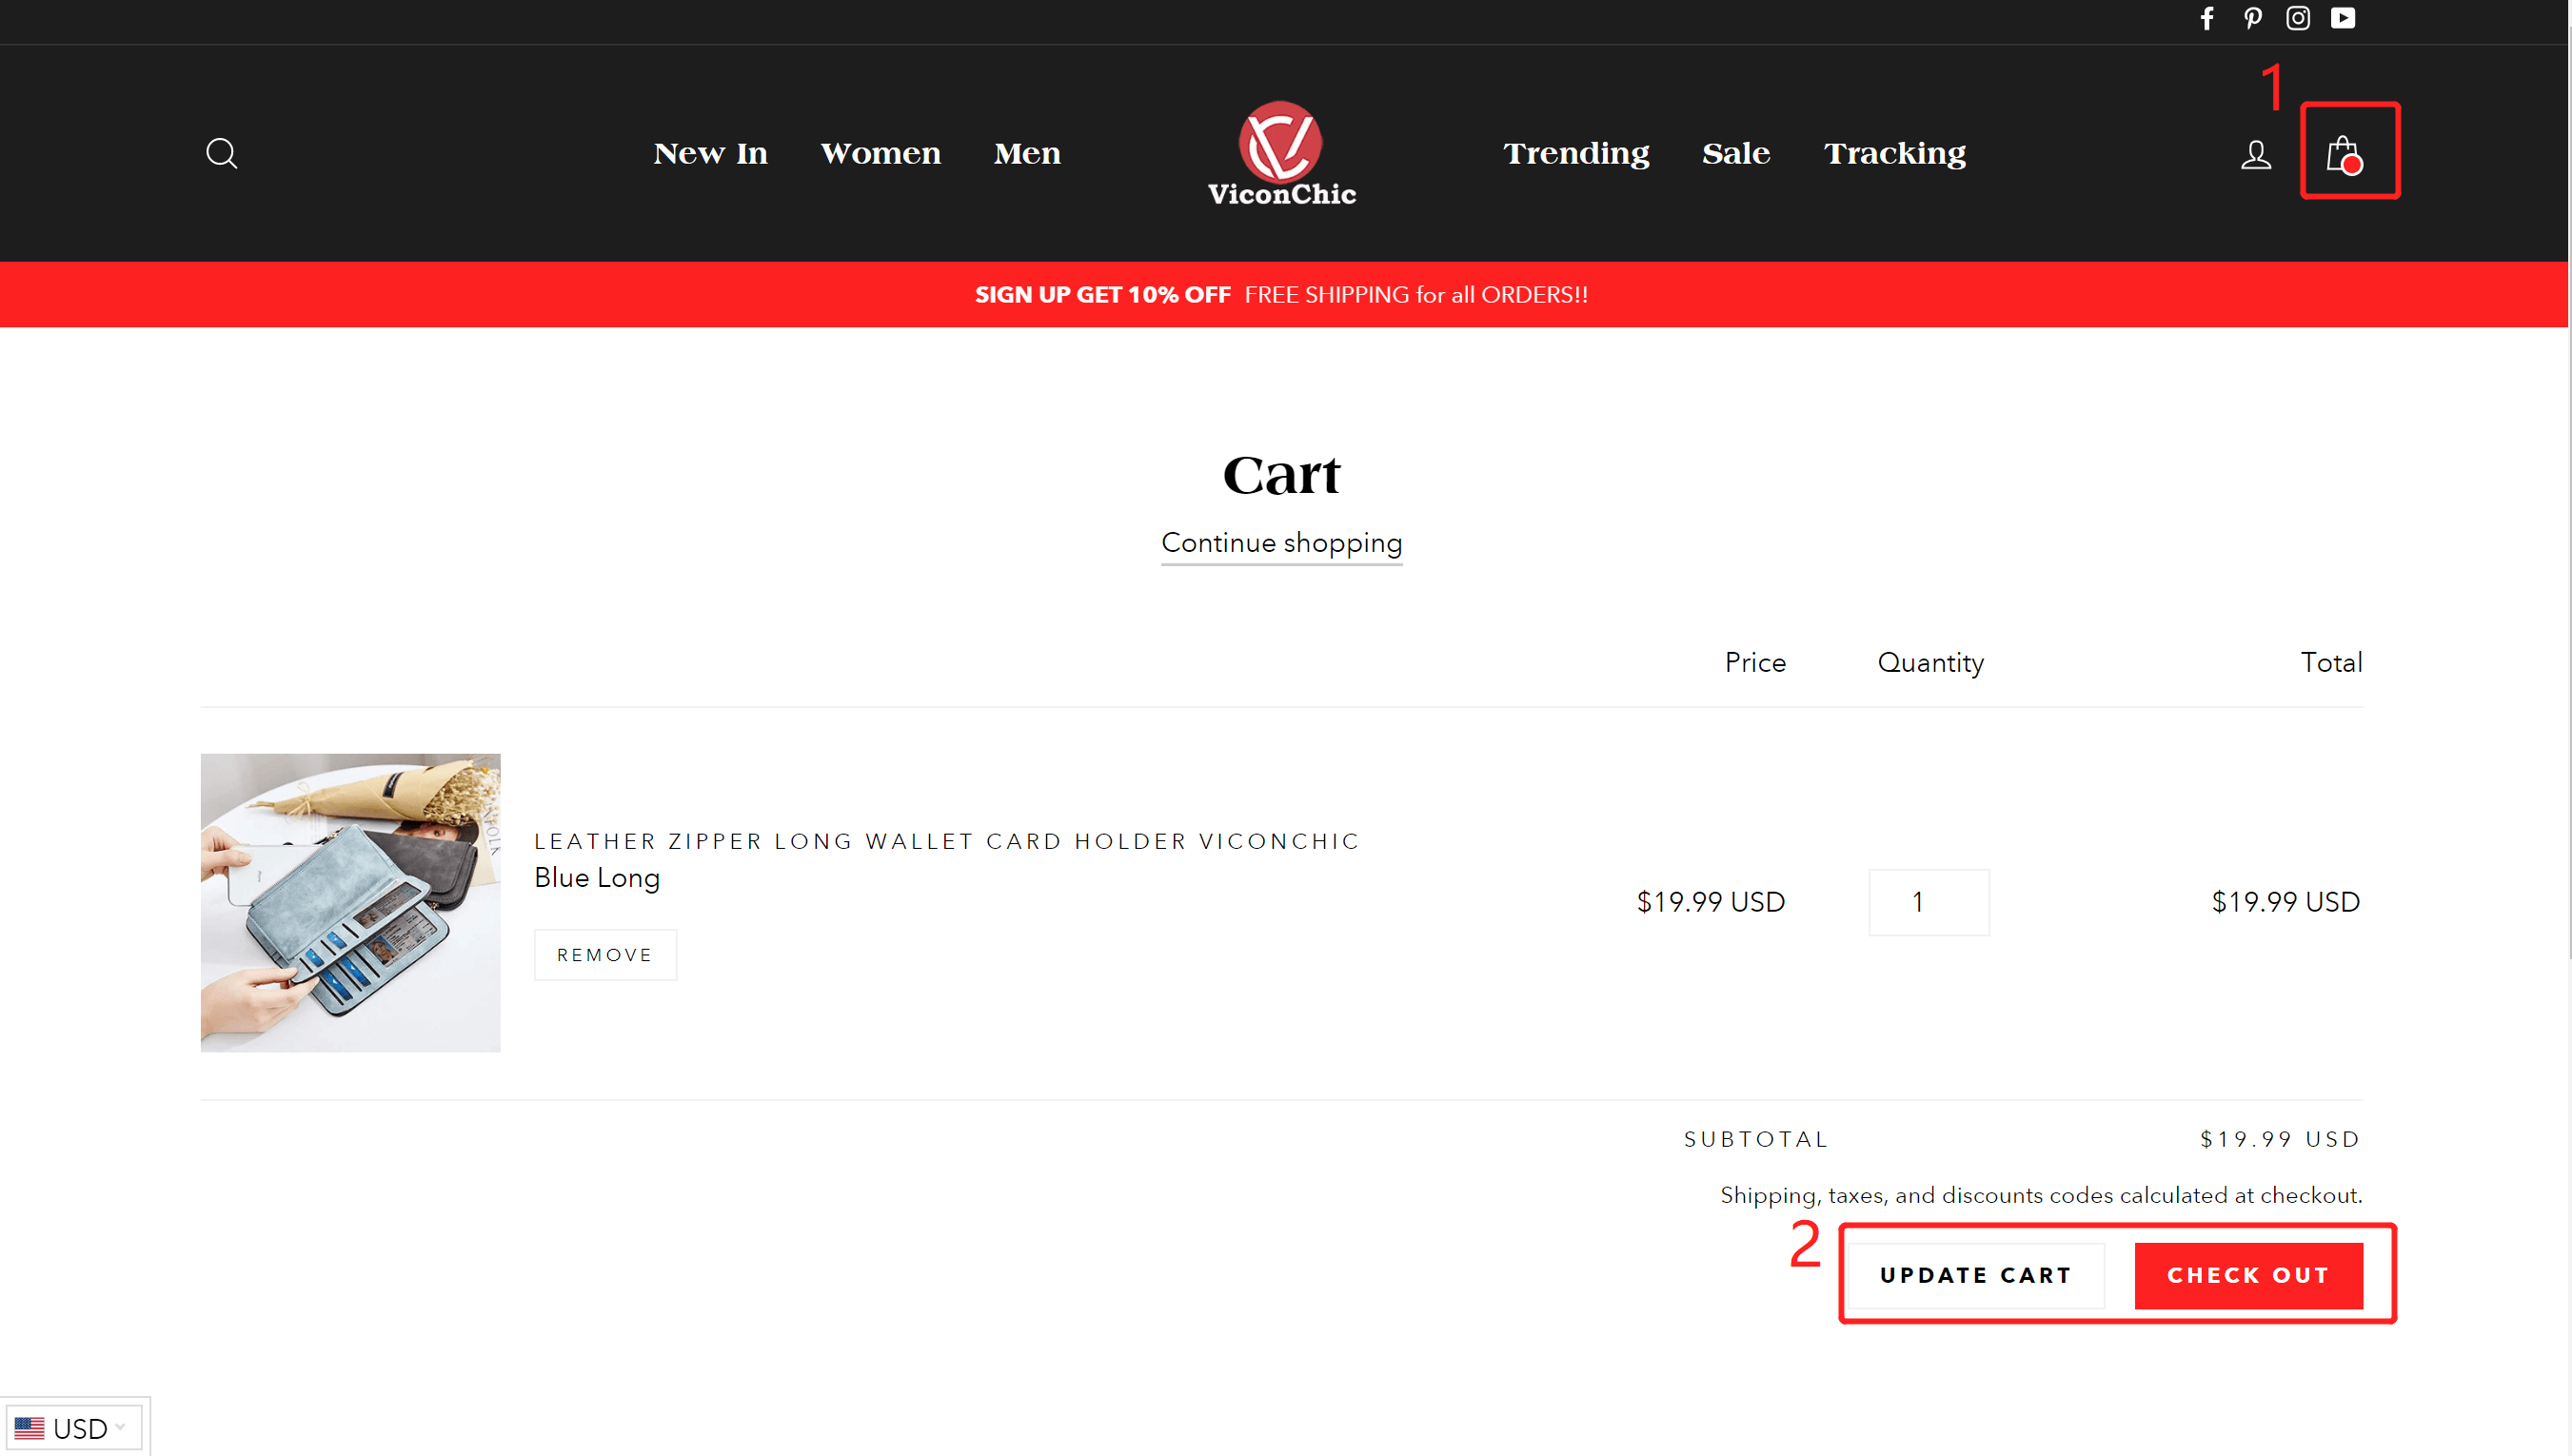Click the US flag currency icon

(30, 1427)
